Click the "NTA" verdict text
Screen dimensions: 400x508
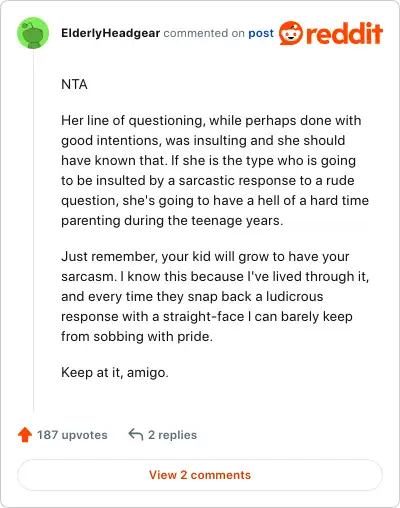coord(74,84)
